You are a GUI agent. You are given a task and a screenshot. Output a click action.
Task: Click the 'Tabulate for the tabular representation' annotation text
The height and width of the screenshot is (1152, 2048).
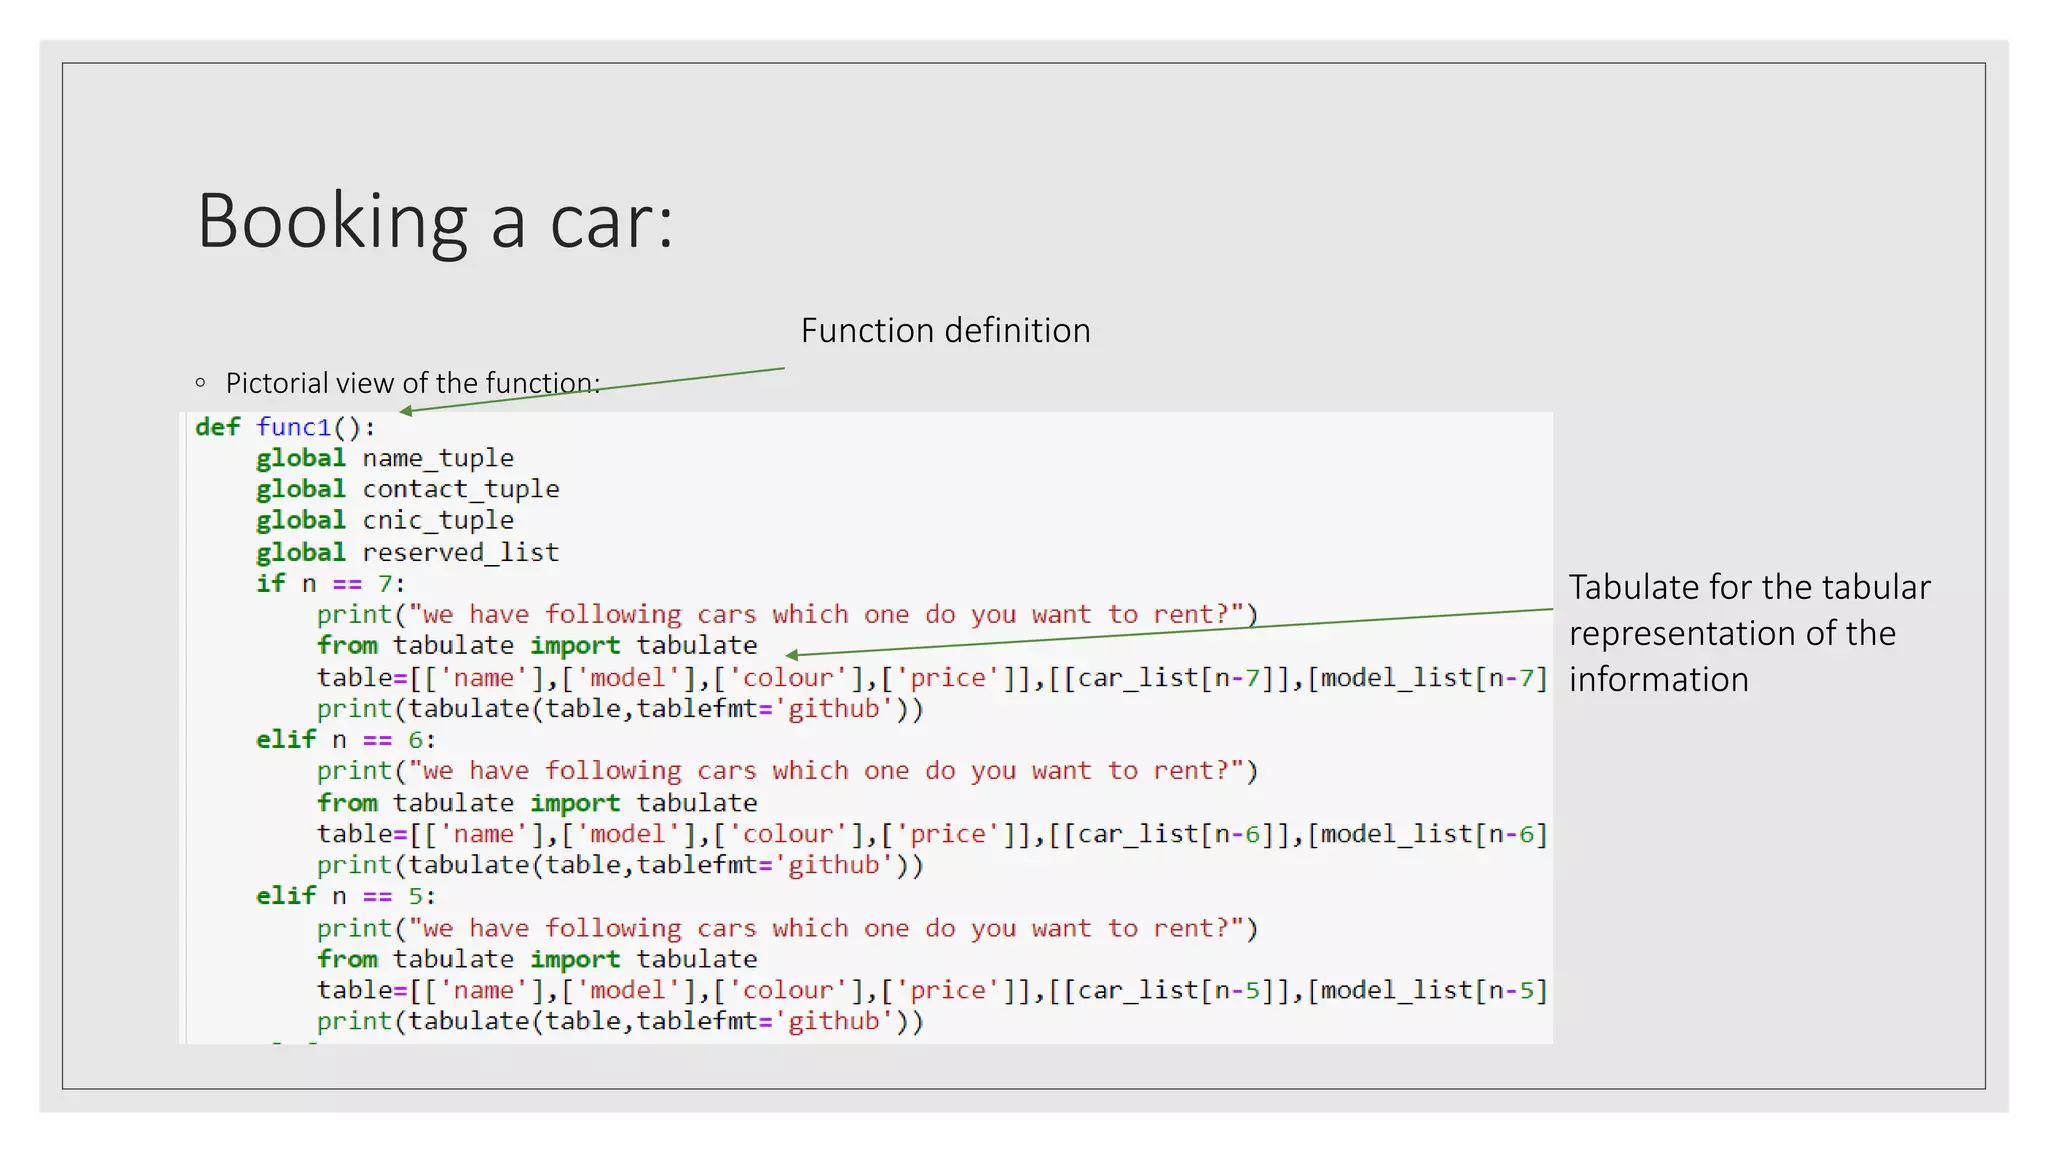coord(1748,633)
